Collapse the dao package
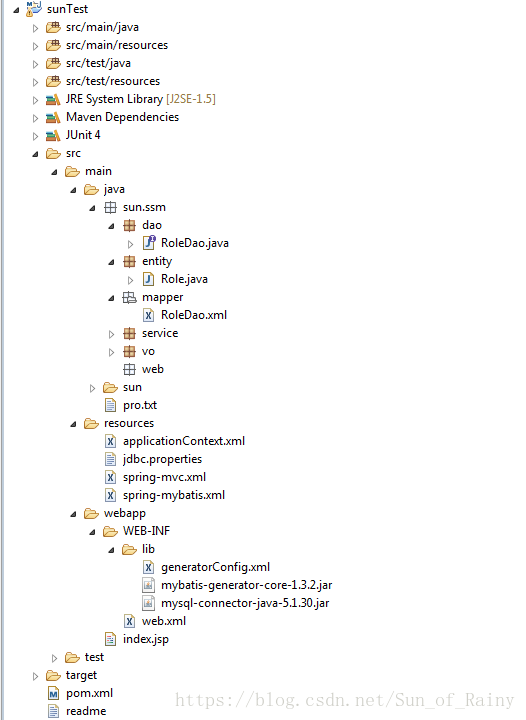The height and width of the screenshot is (720, 526). [x=111, y=226]
